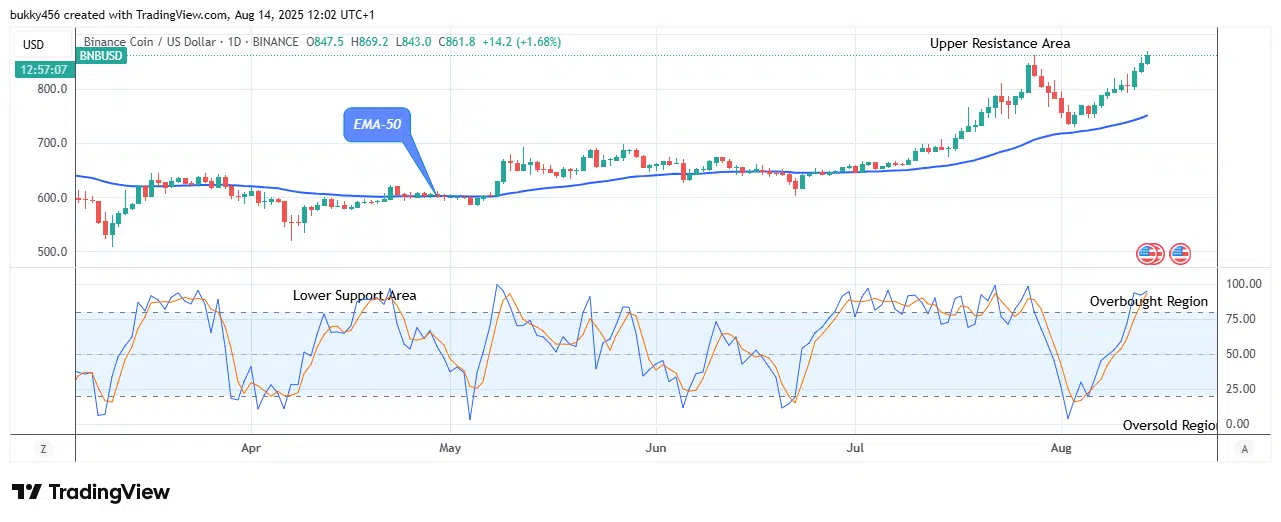
Task: Click the USD currency label on the price axis
Action: tap(31, 44)
